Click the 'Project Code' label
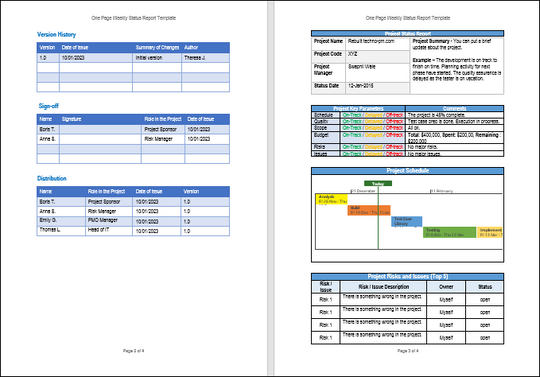Image resolution: width=540 pixels, height=377 pixels. [328, 54]
